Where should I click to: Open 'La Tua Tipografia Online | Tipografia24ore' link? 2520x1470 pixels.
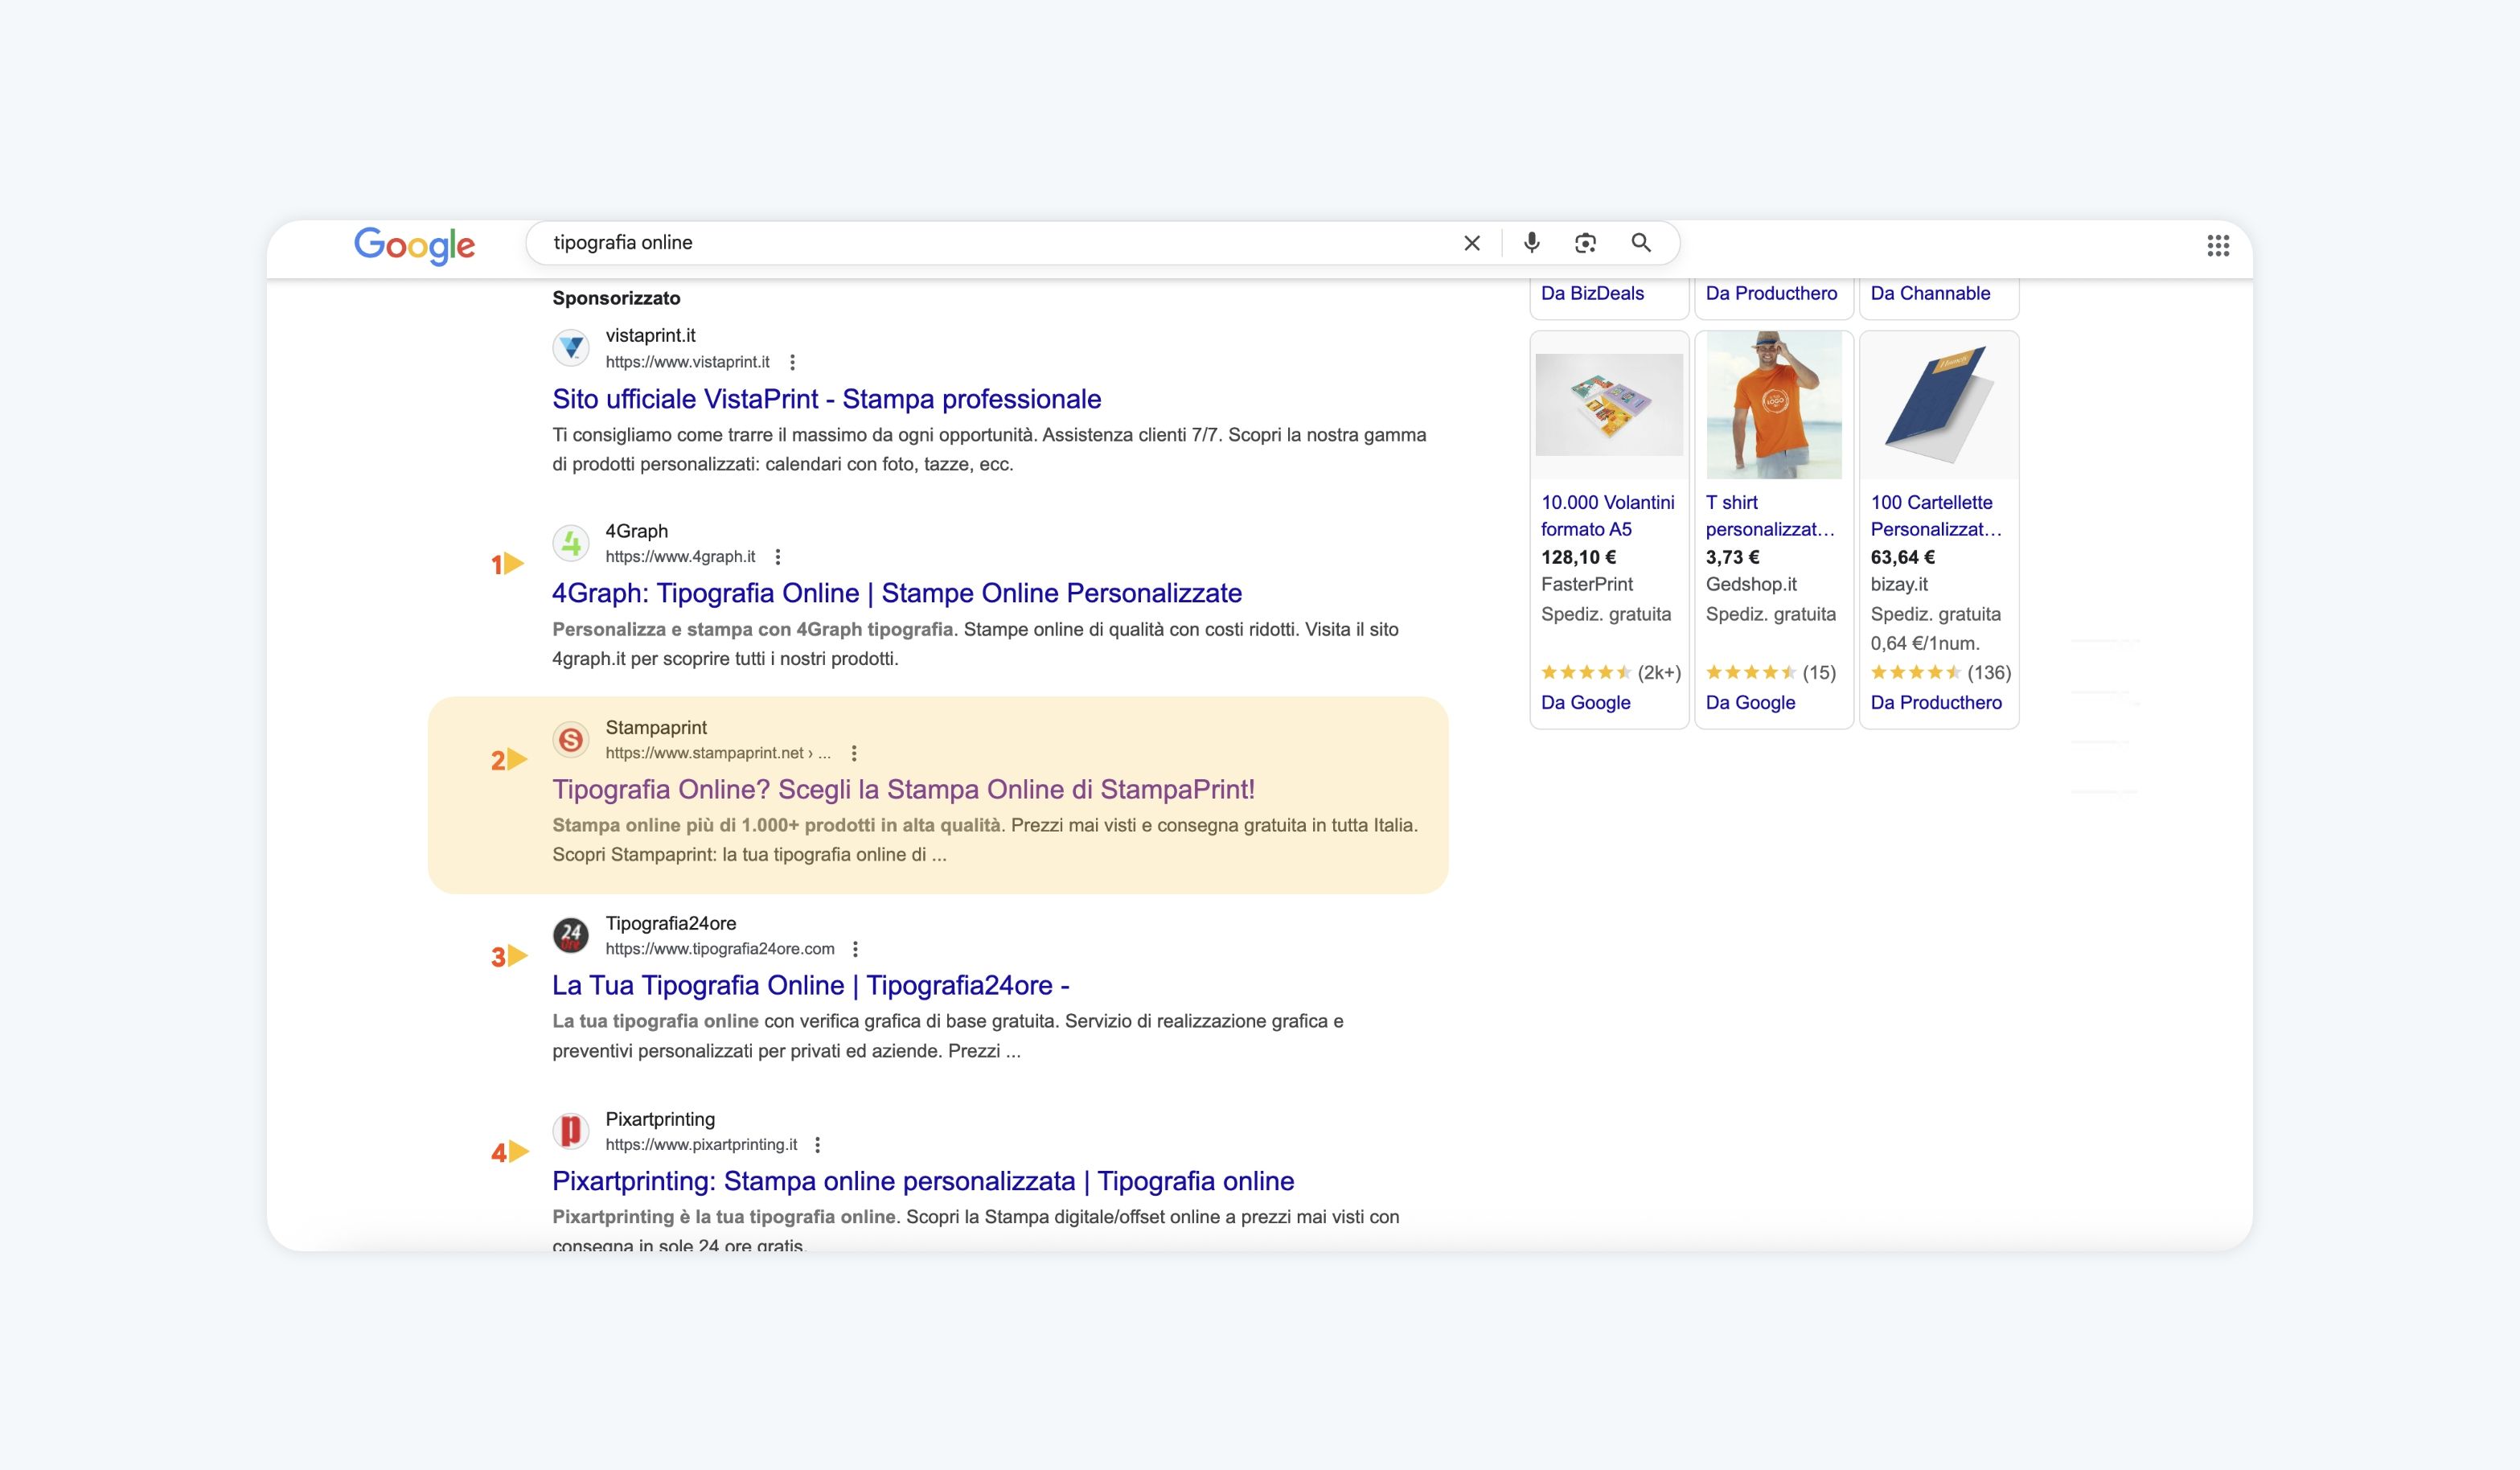coord(811,985)
